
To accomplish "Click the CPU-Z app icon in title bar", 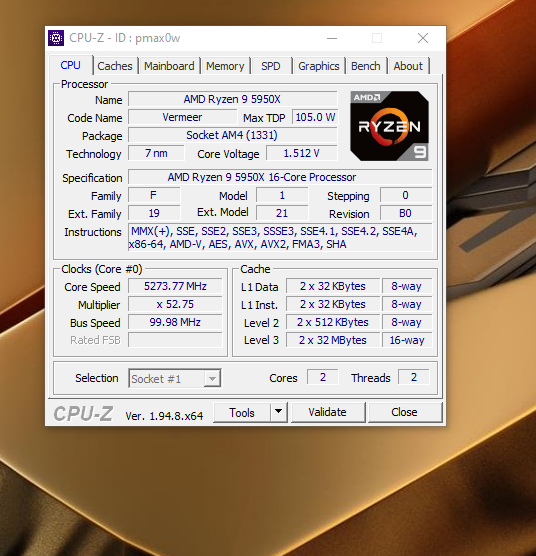I will pos(56,38).
